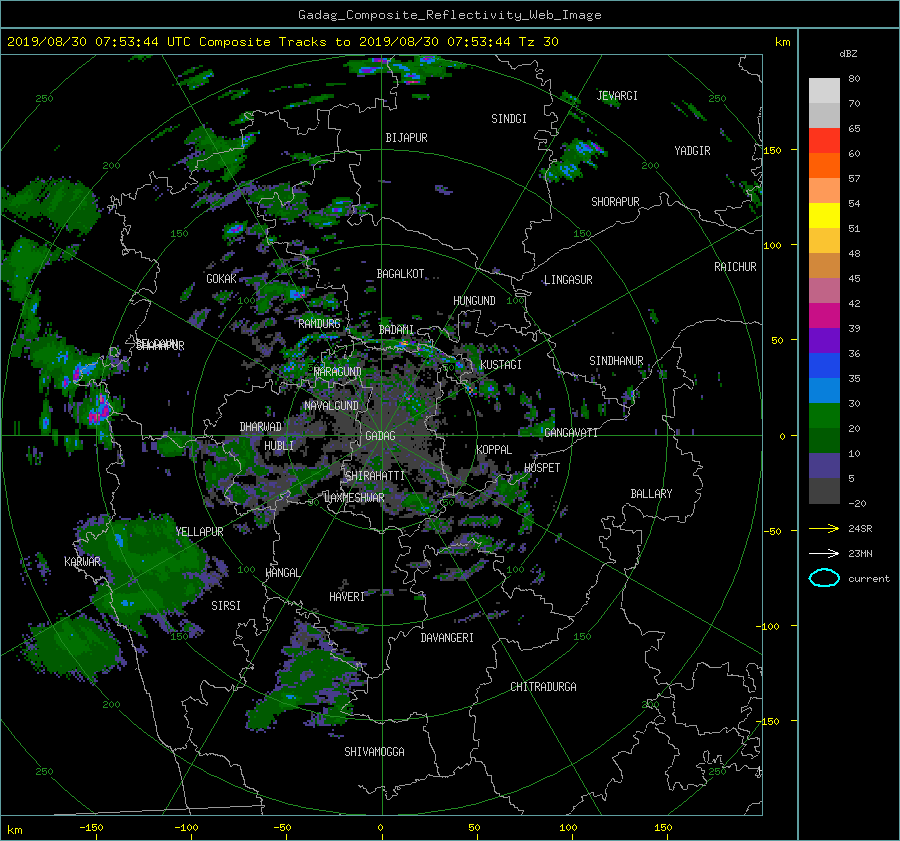The height and width of the screenshot is (841, 900).
Task: Click the GOKAK city label
Action: pyautogui.click(x=222, y=278)
